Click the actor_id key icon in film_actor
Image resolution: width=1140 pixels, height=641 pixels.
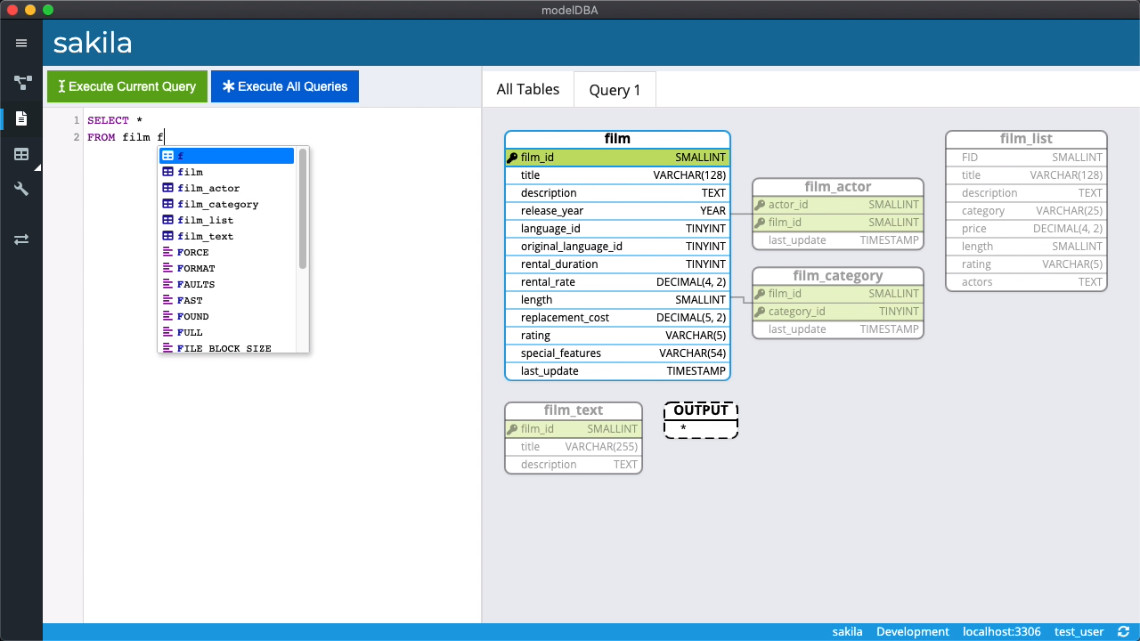pos(760,205)
